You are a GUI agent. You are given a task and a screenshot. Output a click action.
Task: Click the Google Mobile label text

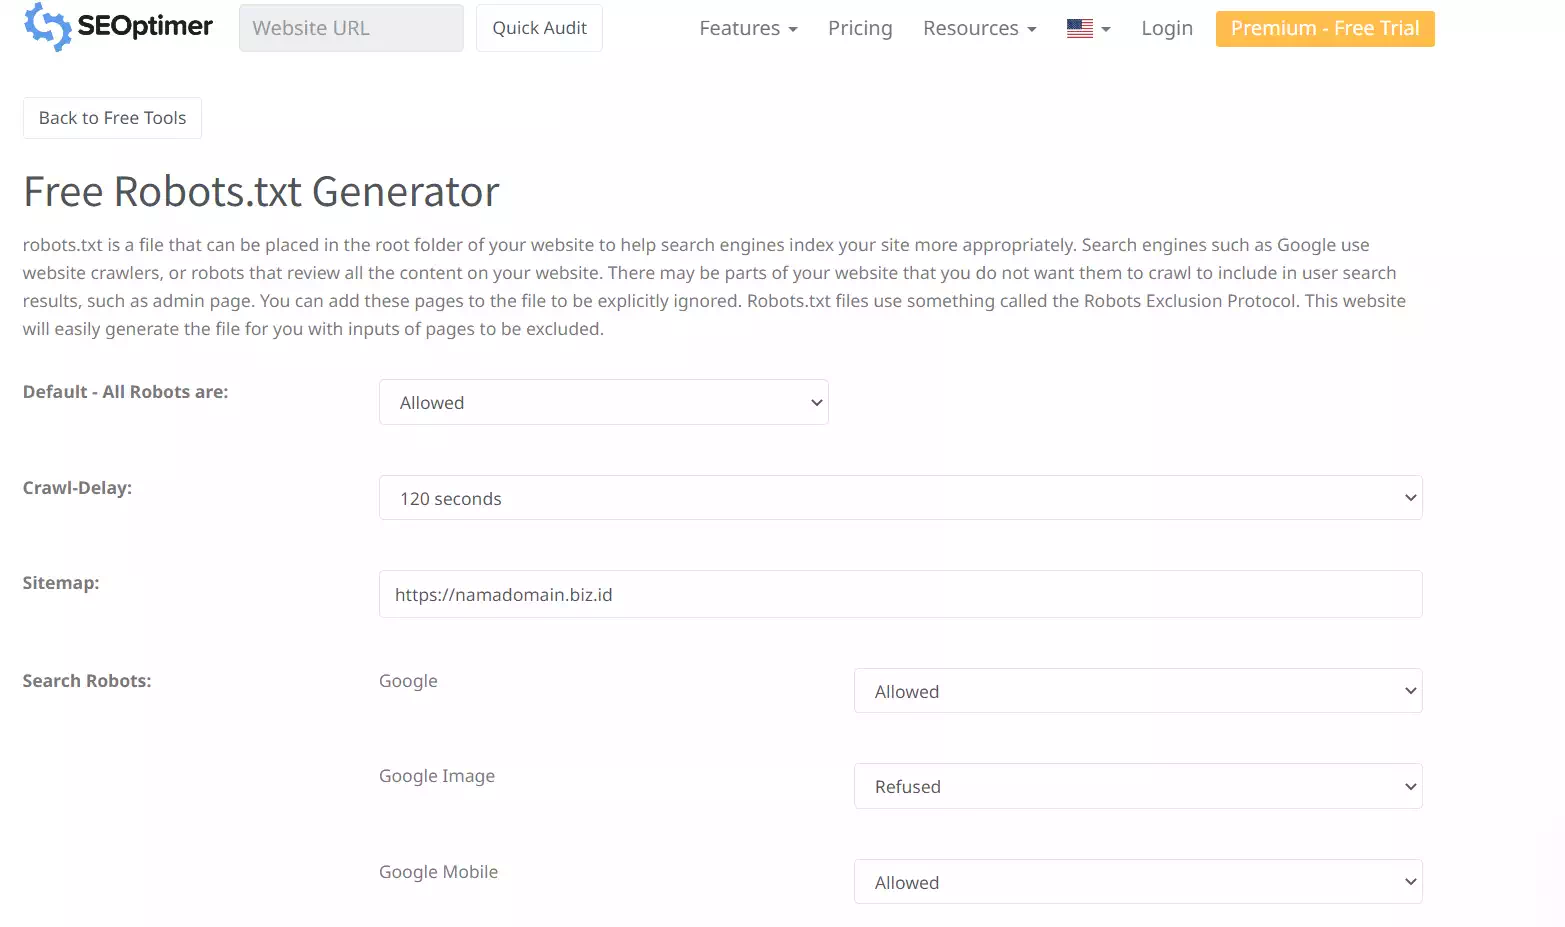[x=438, y=872]
